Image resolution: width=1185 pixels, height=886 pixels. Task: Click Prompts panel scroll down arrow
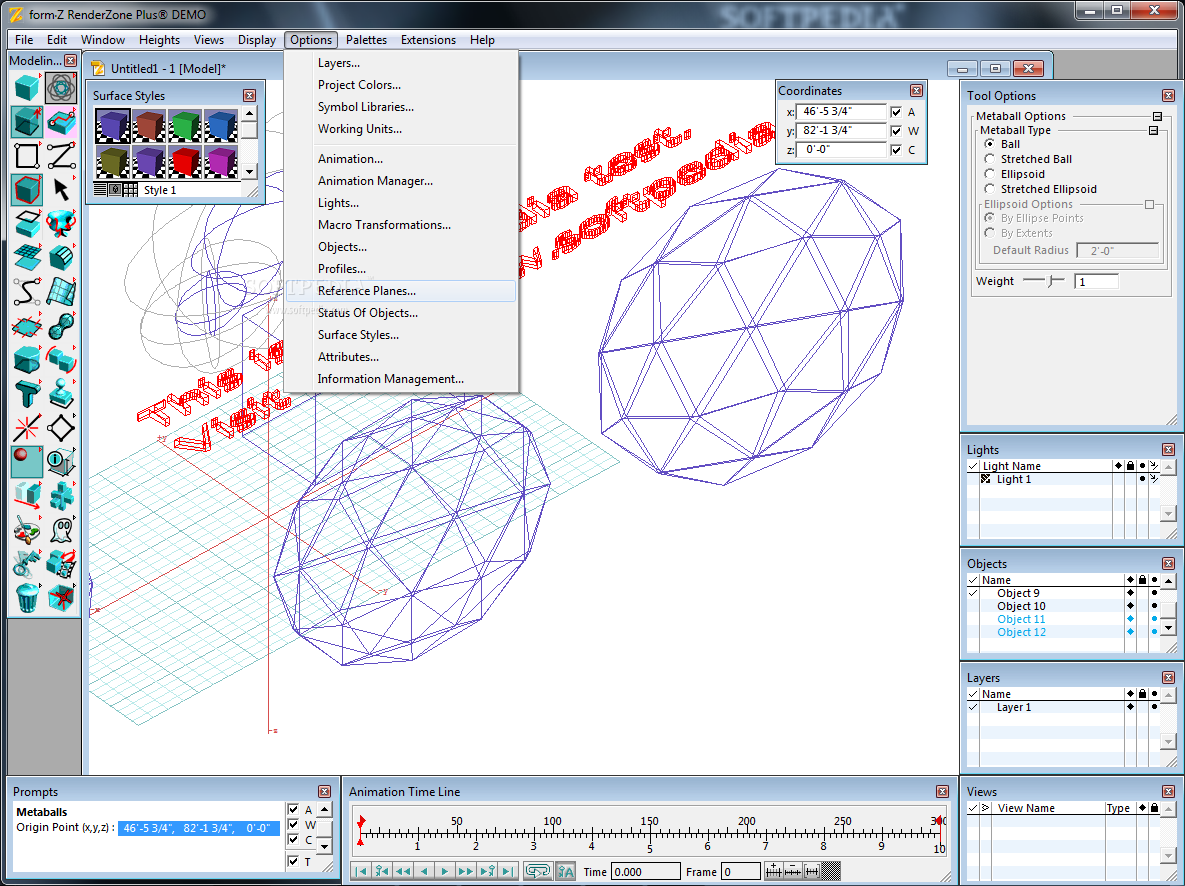pyautogui.click(x=324, y=847)
